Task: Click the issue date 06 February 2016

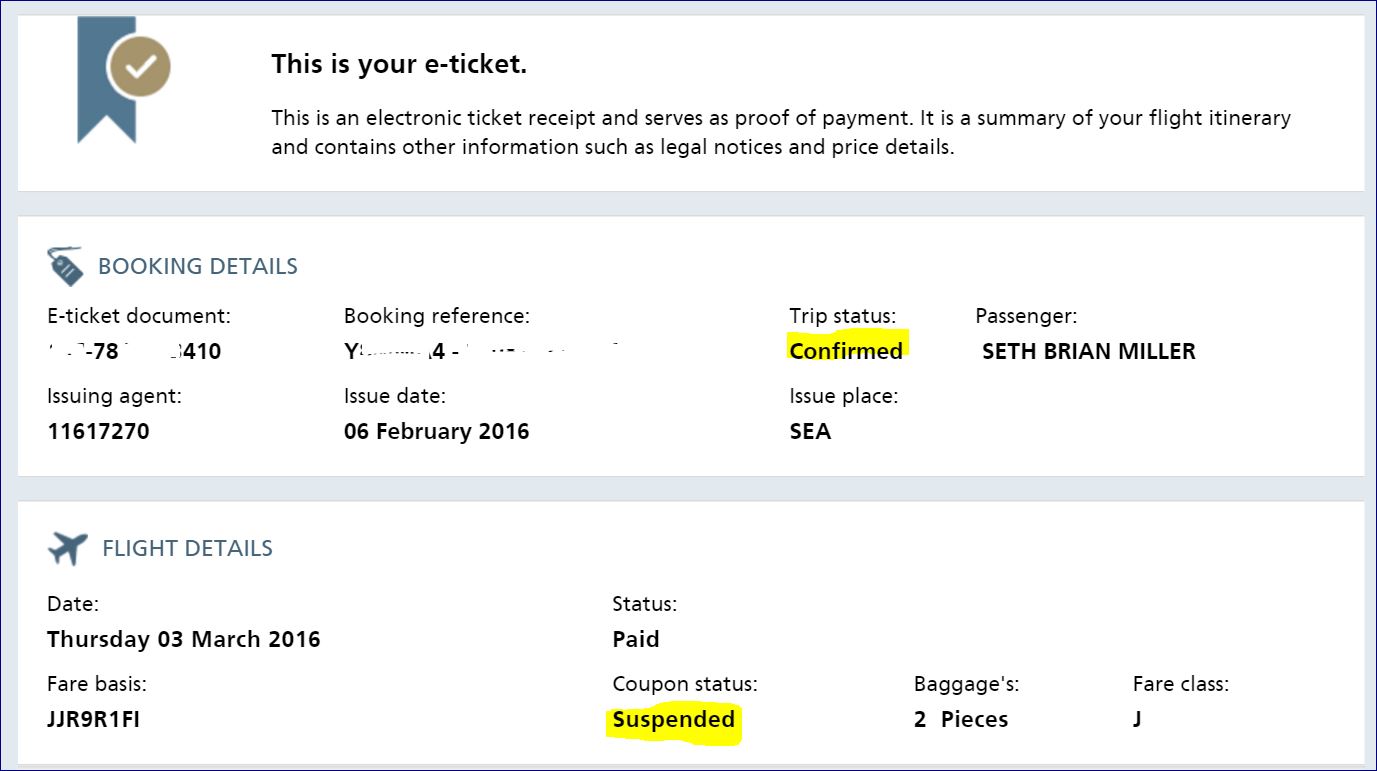Action: [x=436, y=432]
